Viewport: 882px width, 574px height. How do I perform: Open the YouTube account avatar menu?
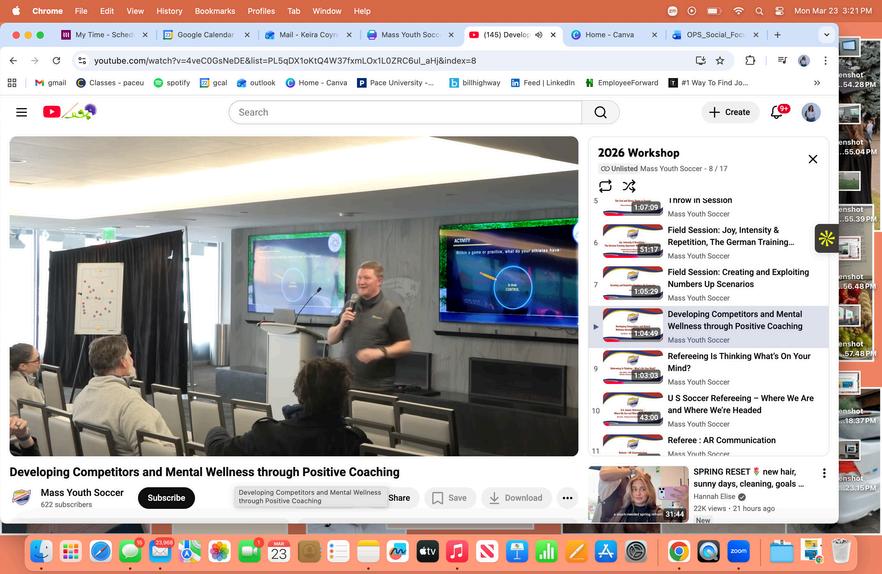[x=811, y=112]
